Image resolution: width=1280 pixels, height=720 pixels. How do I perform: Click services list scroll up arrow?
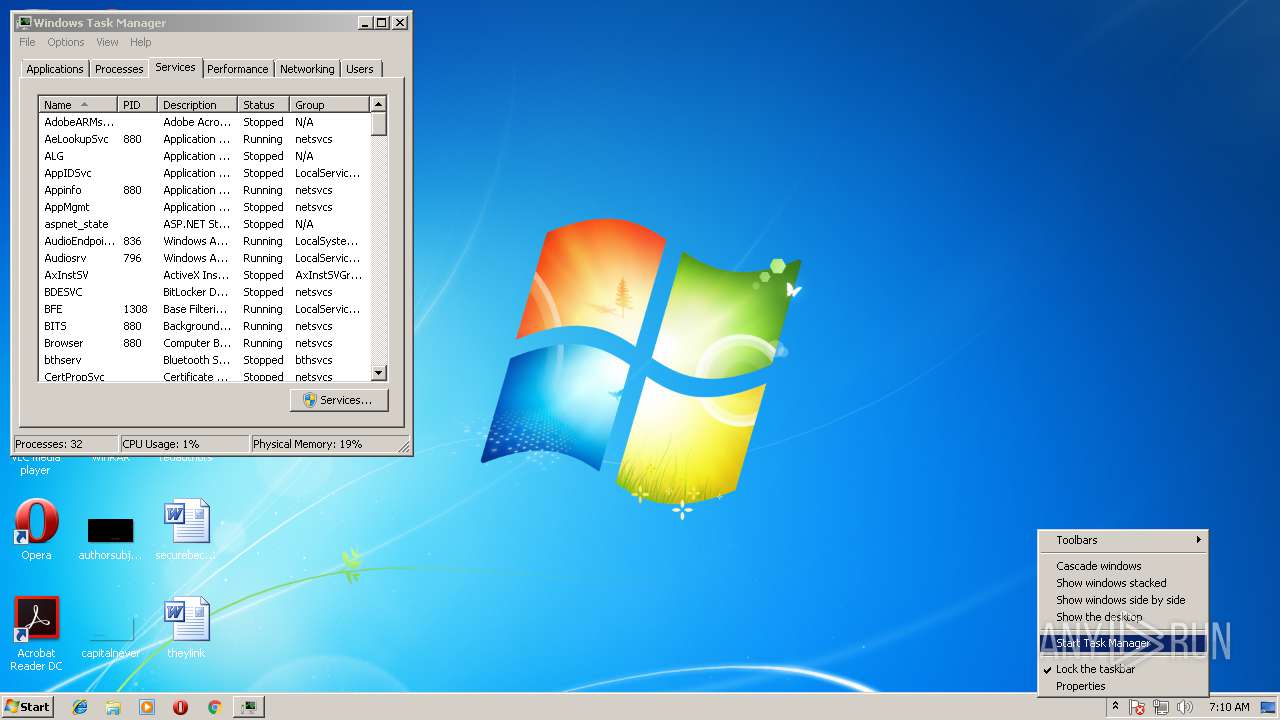[x=378, y=105]
